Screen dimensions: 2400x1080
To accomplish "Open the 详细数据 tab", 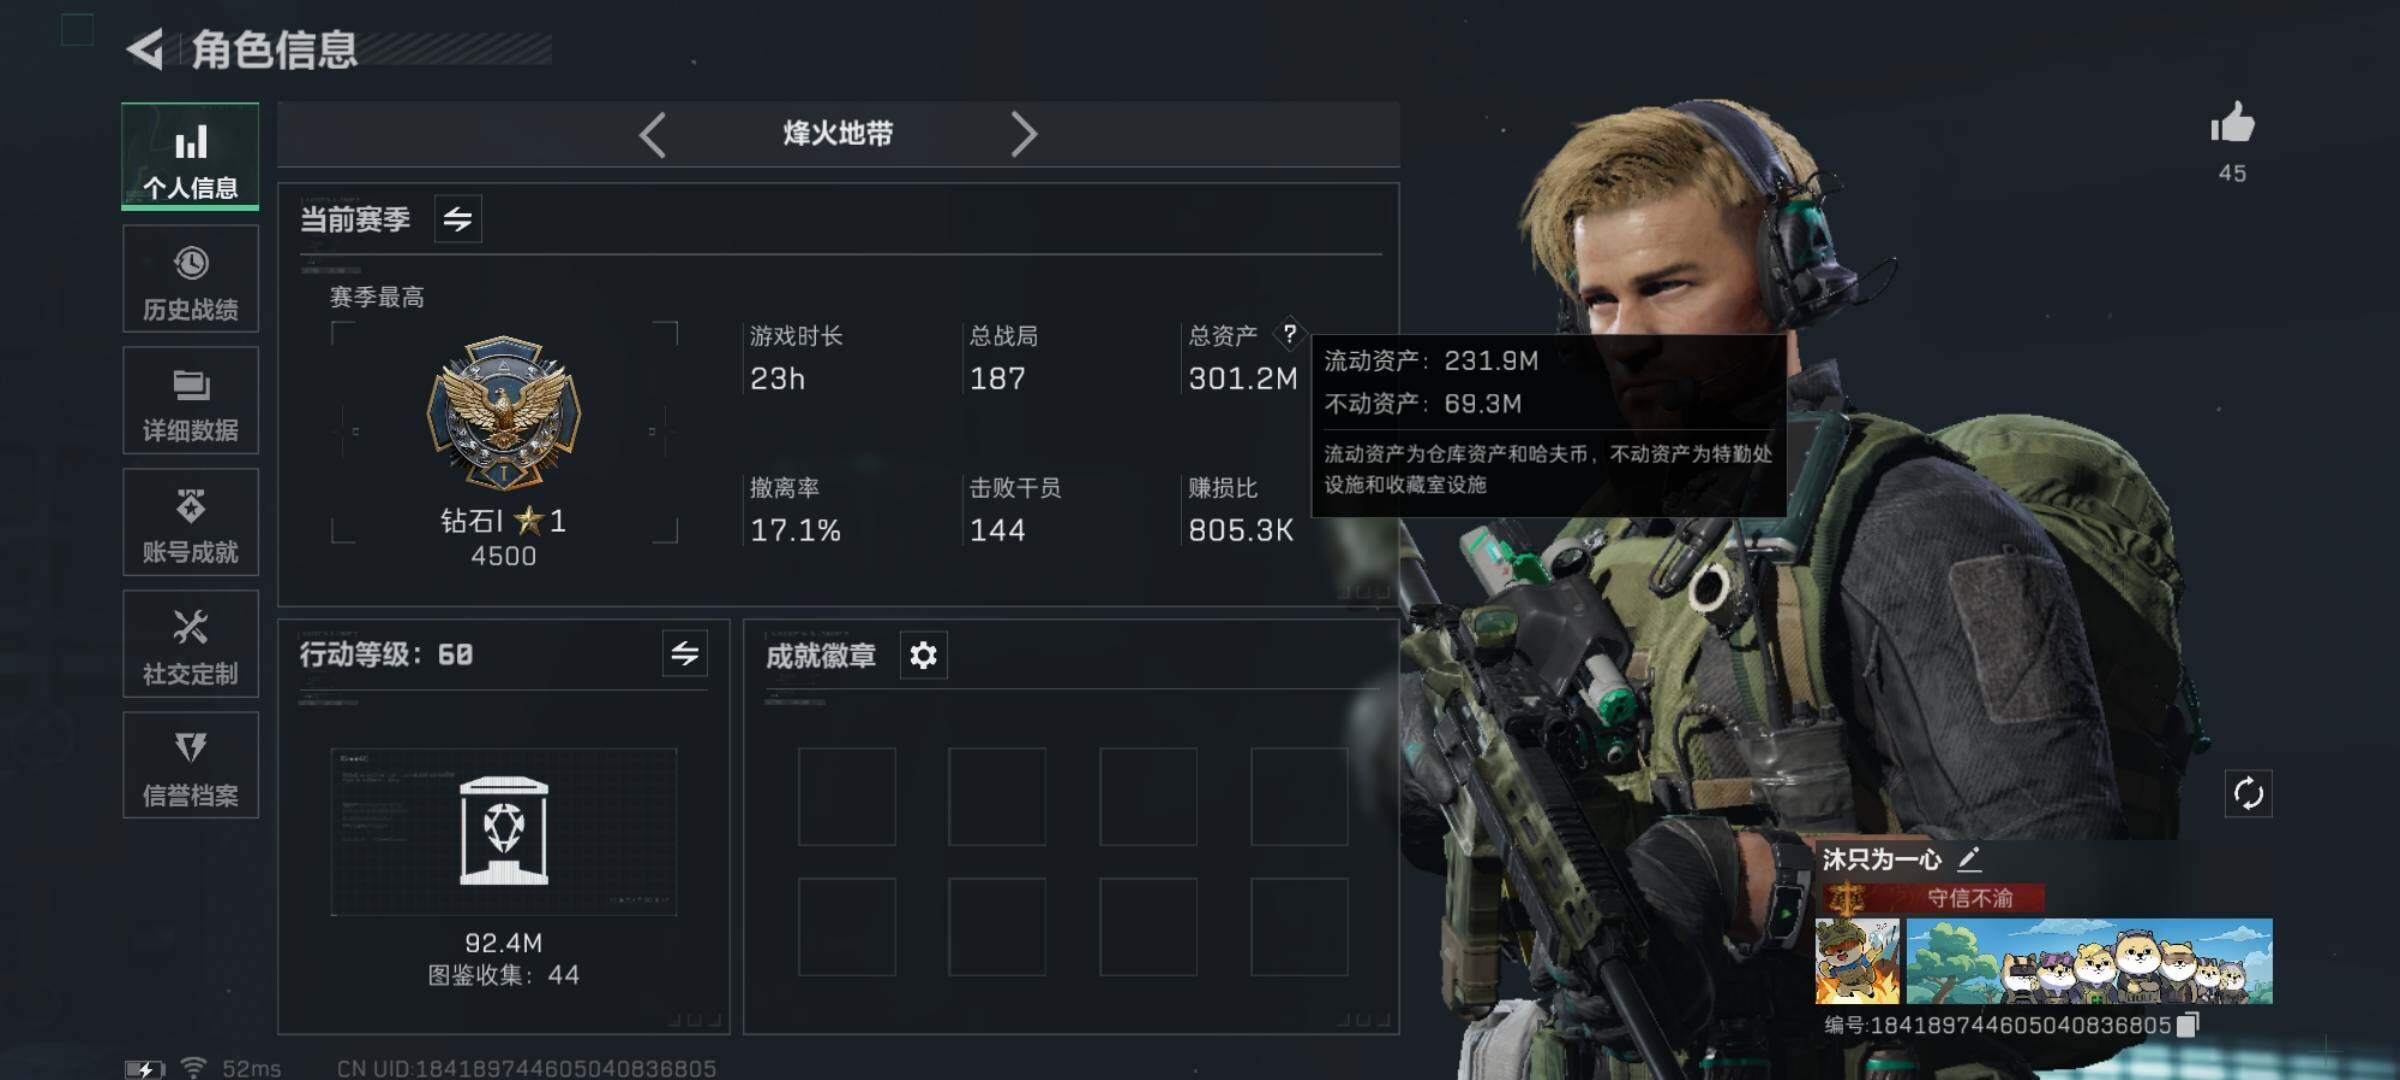I will click(190, 400).
